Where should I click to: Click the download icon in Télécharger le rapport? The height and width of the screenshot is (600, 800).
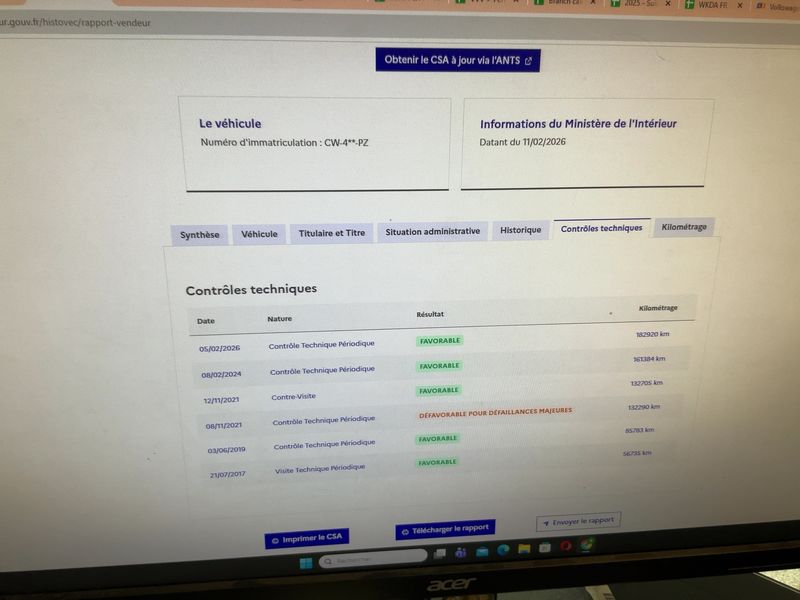tap(405, 532)
